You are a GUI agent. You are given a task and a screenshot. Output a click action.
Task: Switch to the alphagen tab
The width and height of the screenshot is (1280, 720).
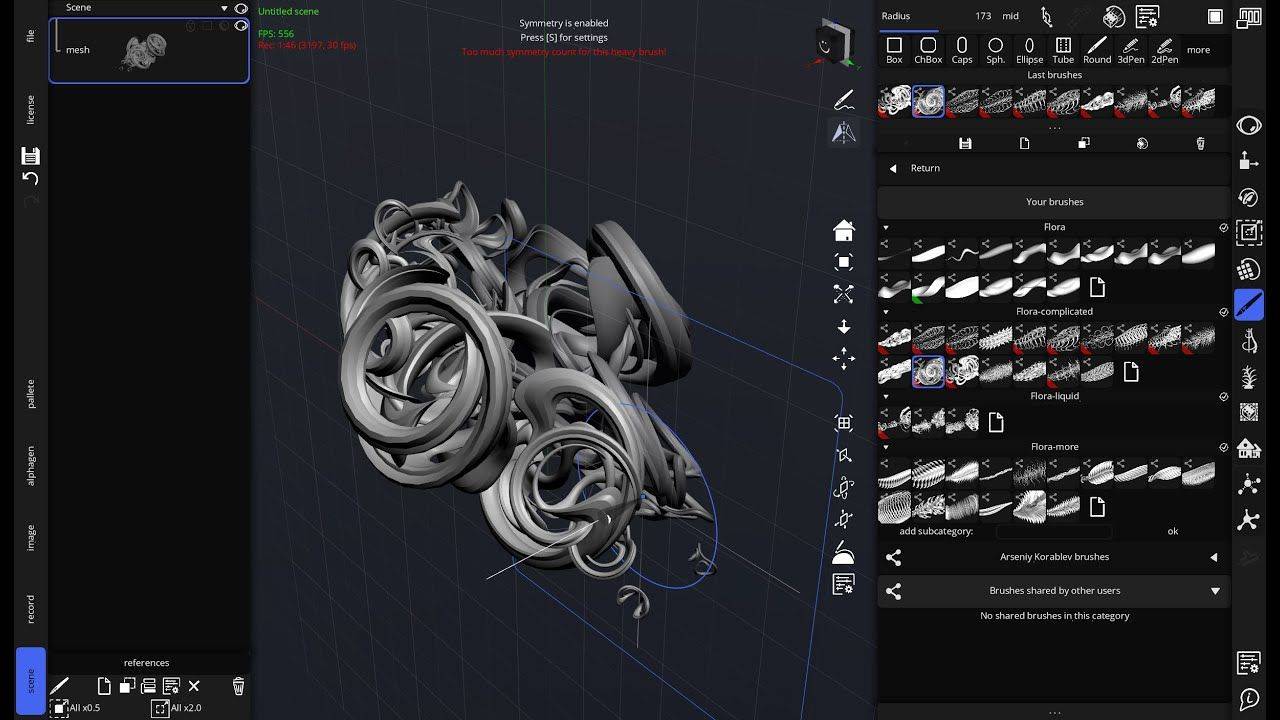pos(31,465)
